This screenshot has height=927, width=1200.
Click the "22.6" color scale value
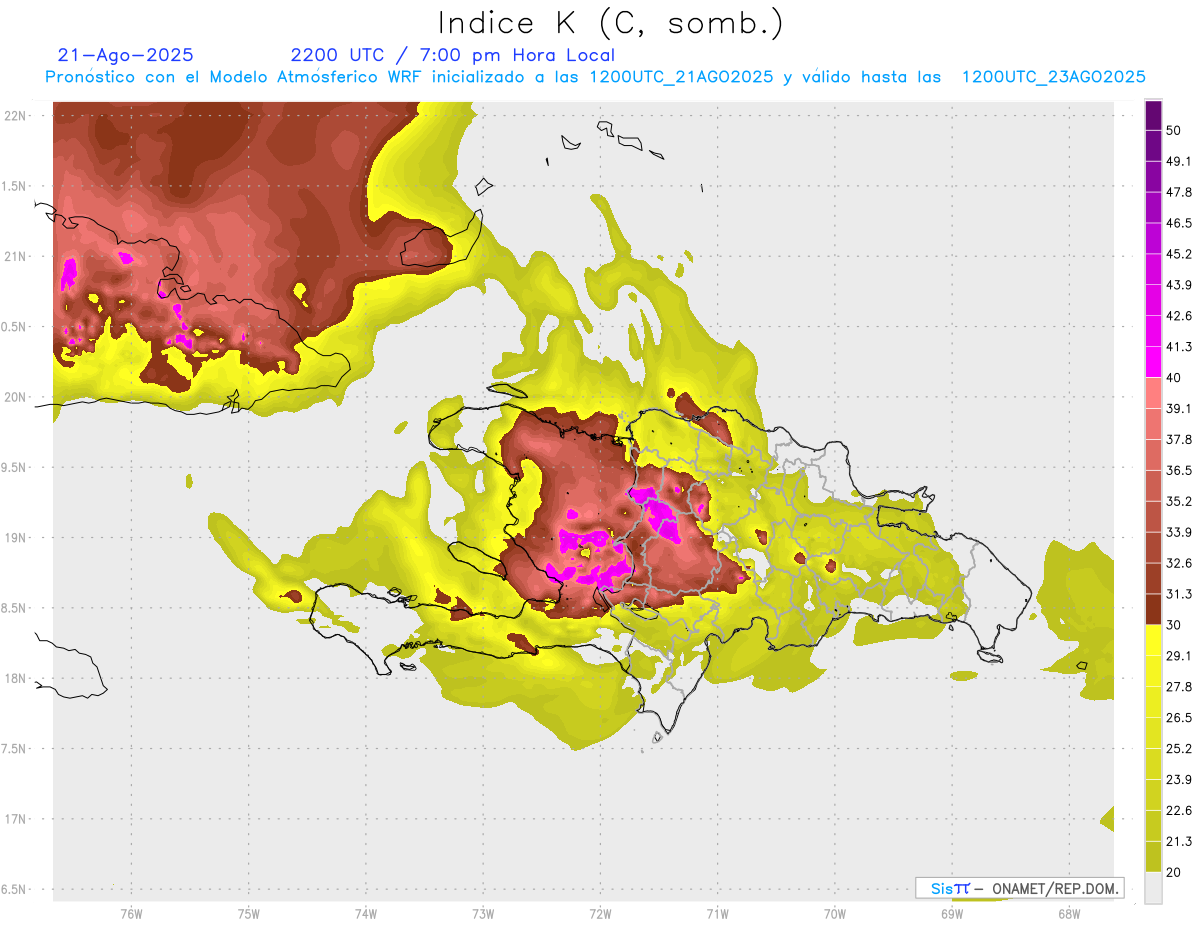pos(1180,810)
